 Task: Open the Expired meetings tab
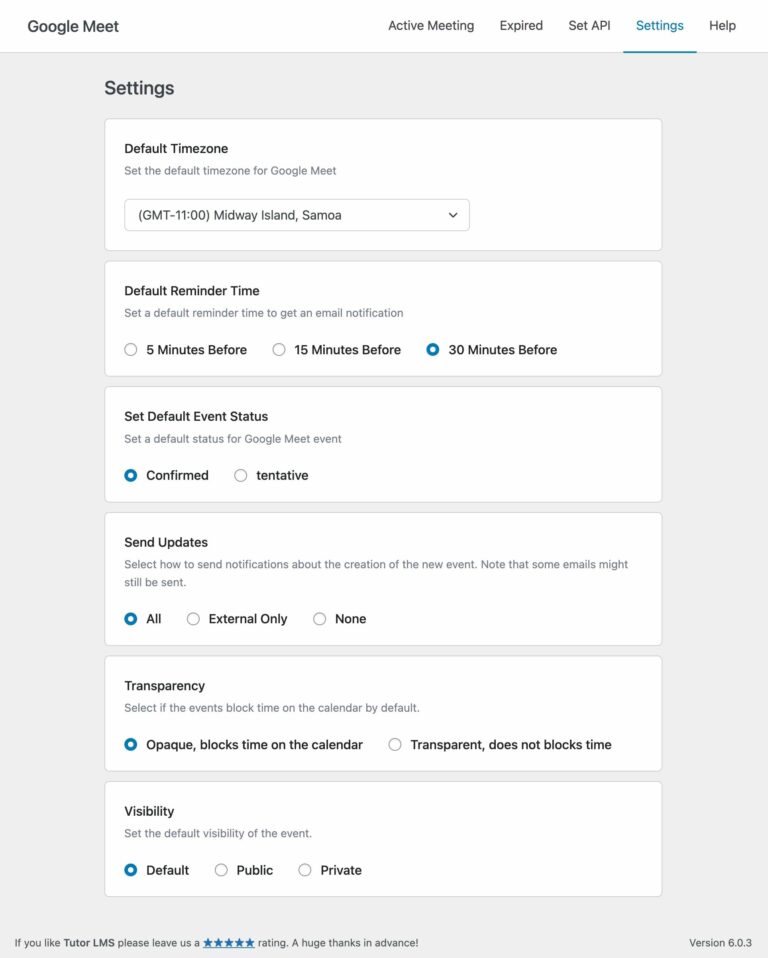click(520, 25)
